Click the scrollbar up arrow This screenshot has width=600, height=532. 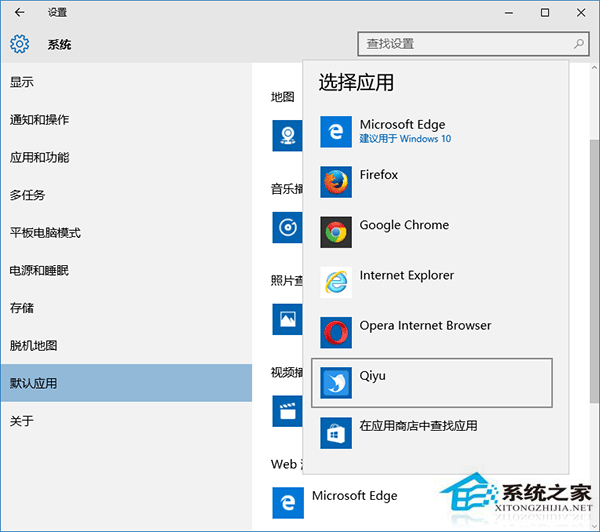pos(594,67)
